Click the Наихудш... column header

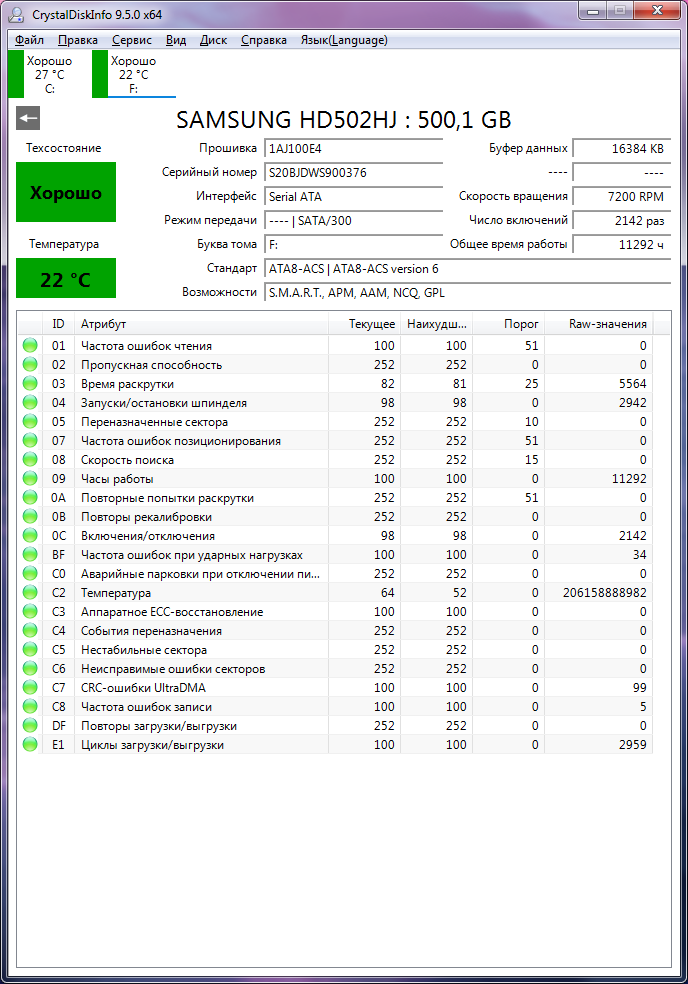point(436,324)
